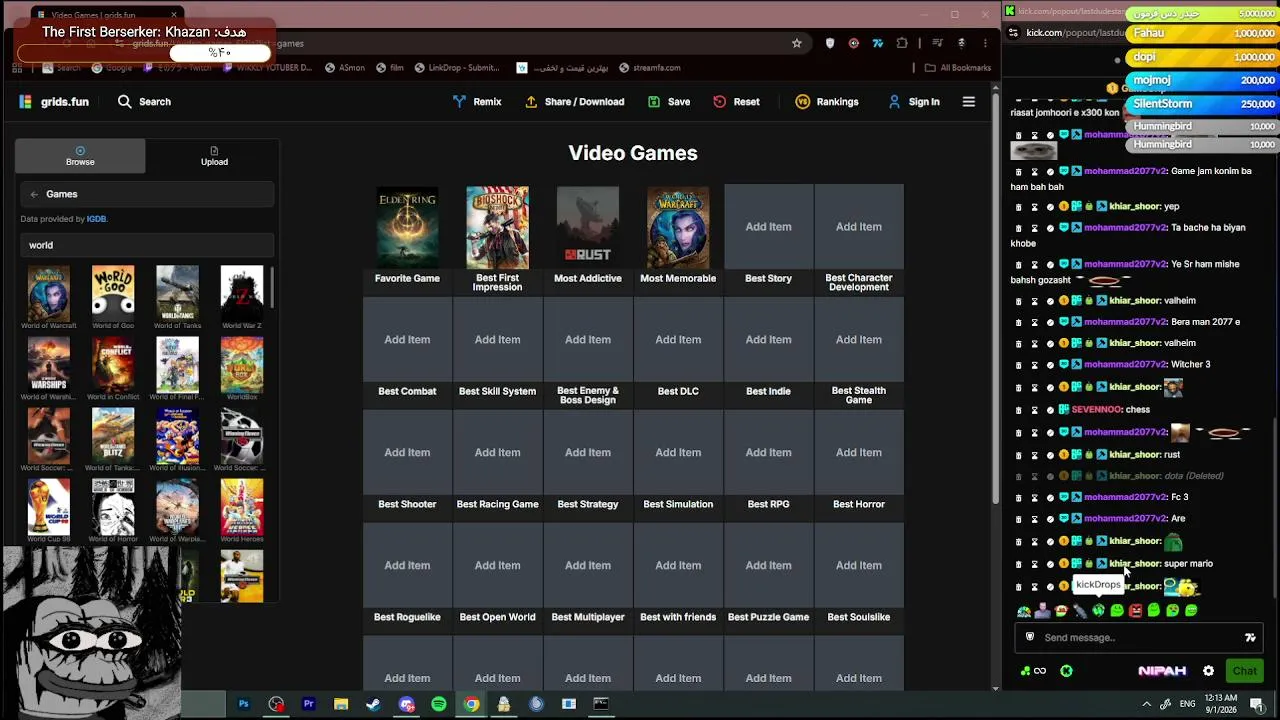The width and height of the screenshot is (1280, 720).
Task: Bookmark this page with the star icon
Action: pos(796,43)
